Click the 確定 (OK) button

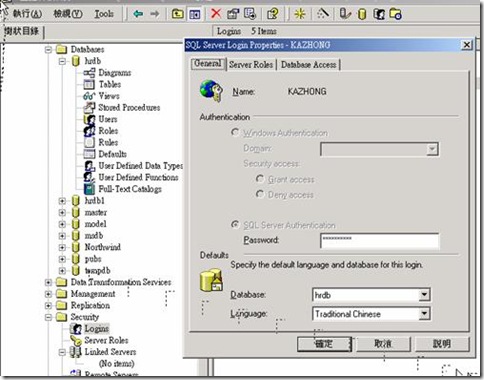click(x=324, y=344)
